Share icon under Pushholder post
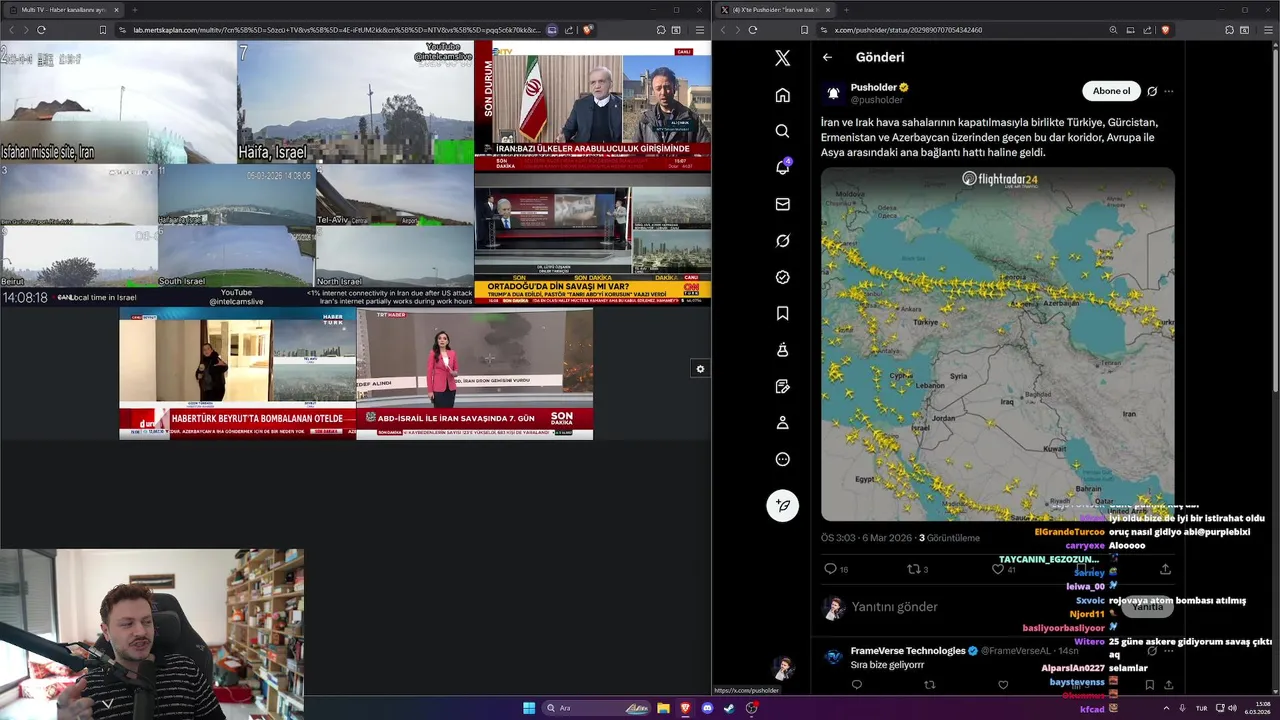Image resolution: width=1280 pixels, height=720 pixels. click(1165, 569)
